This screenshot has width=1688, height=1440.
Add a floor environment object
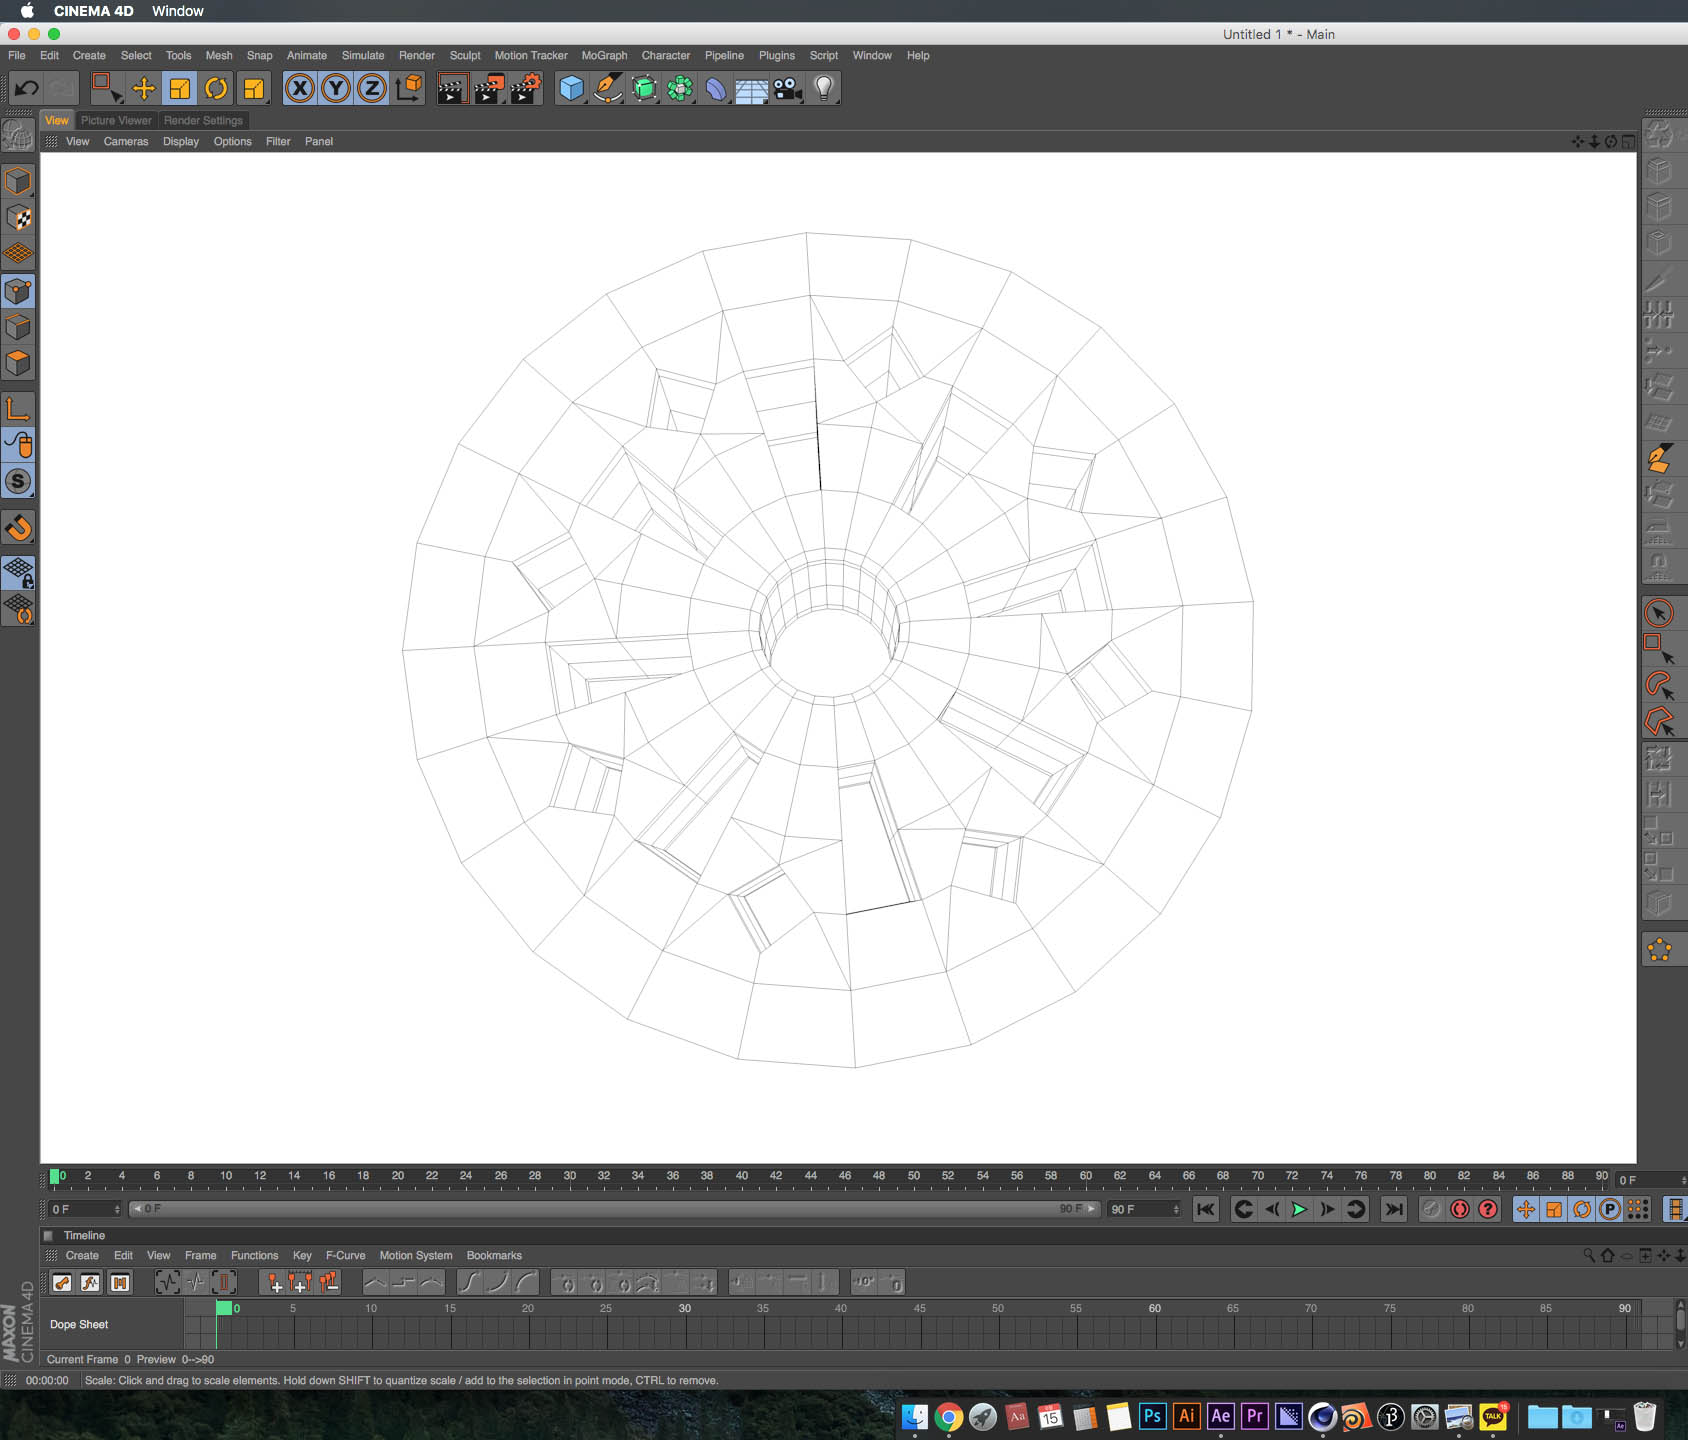(752, 88)
